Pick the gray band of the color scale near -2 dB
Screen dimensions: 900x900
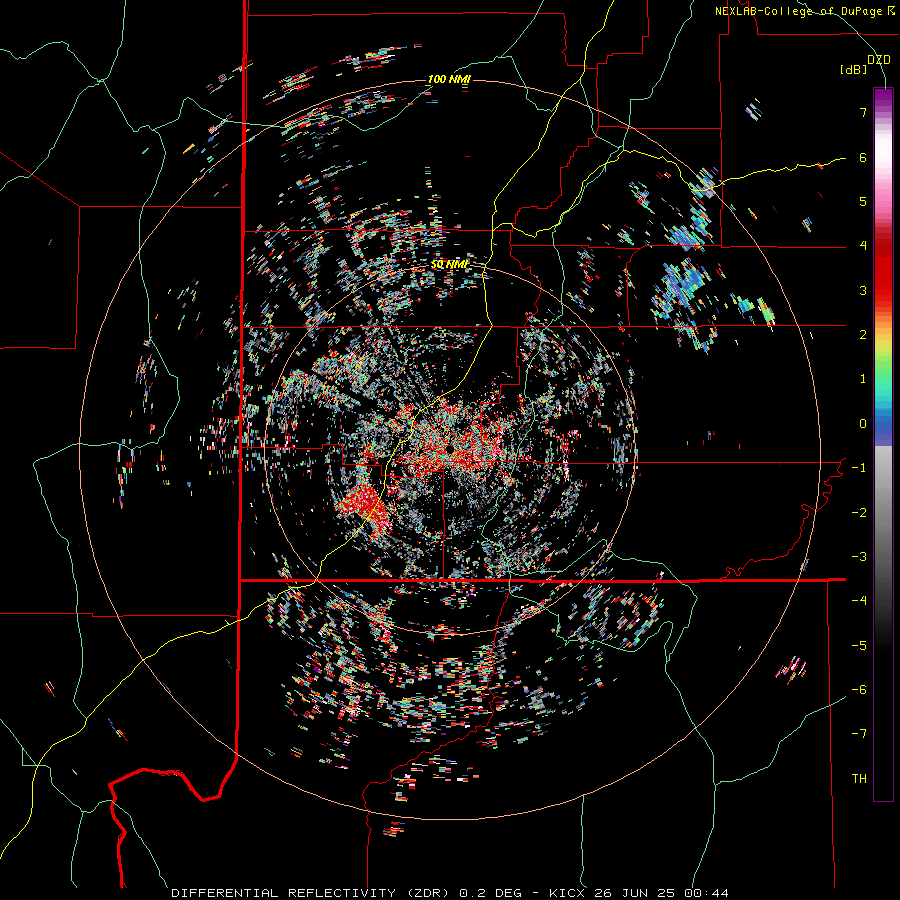pyautogui.click(x=883, y=511)
